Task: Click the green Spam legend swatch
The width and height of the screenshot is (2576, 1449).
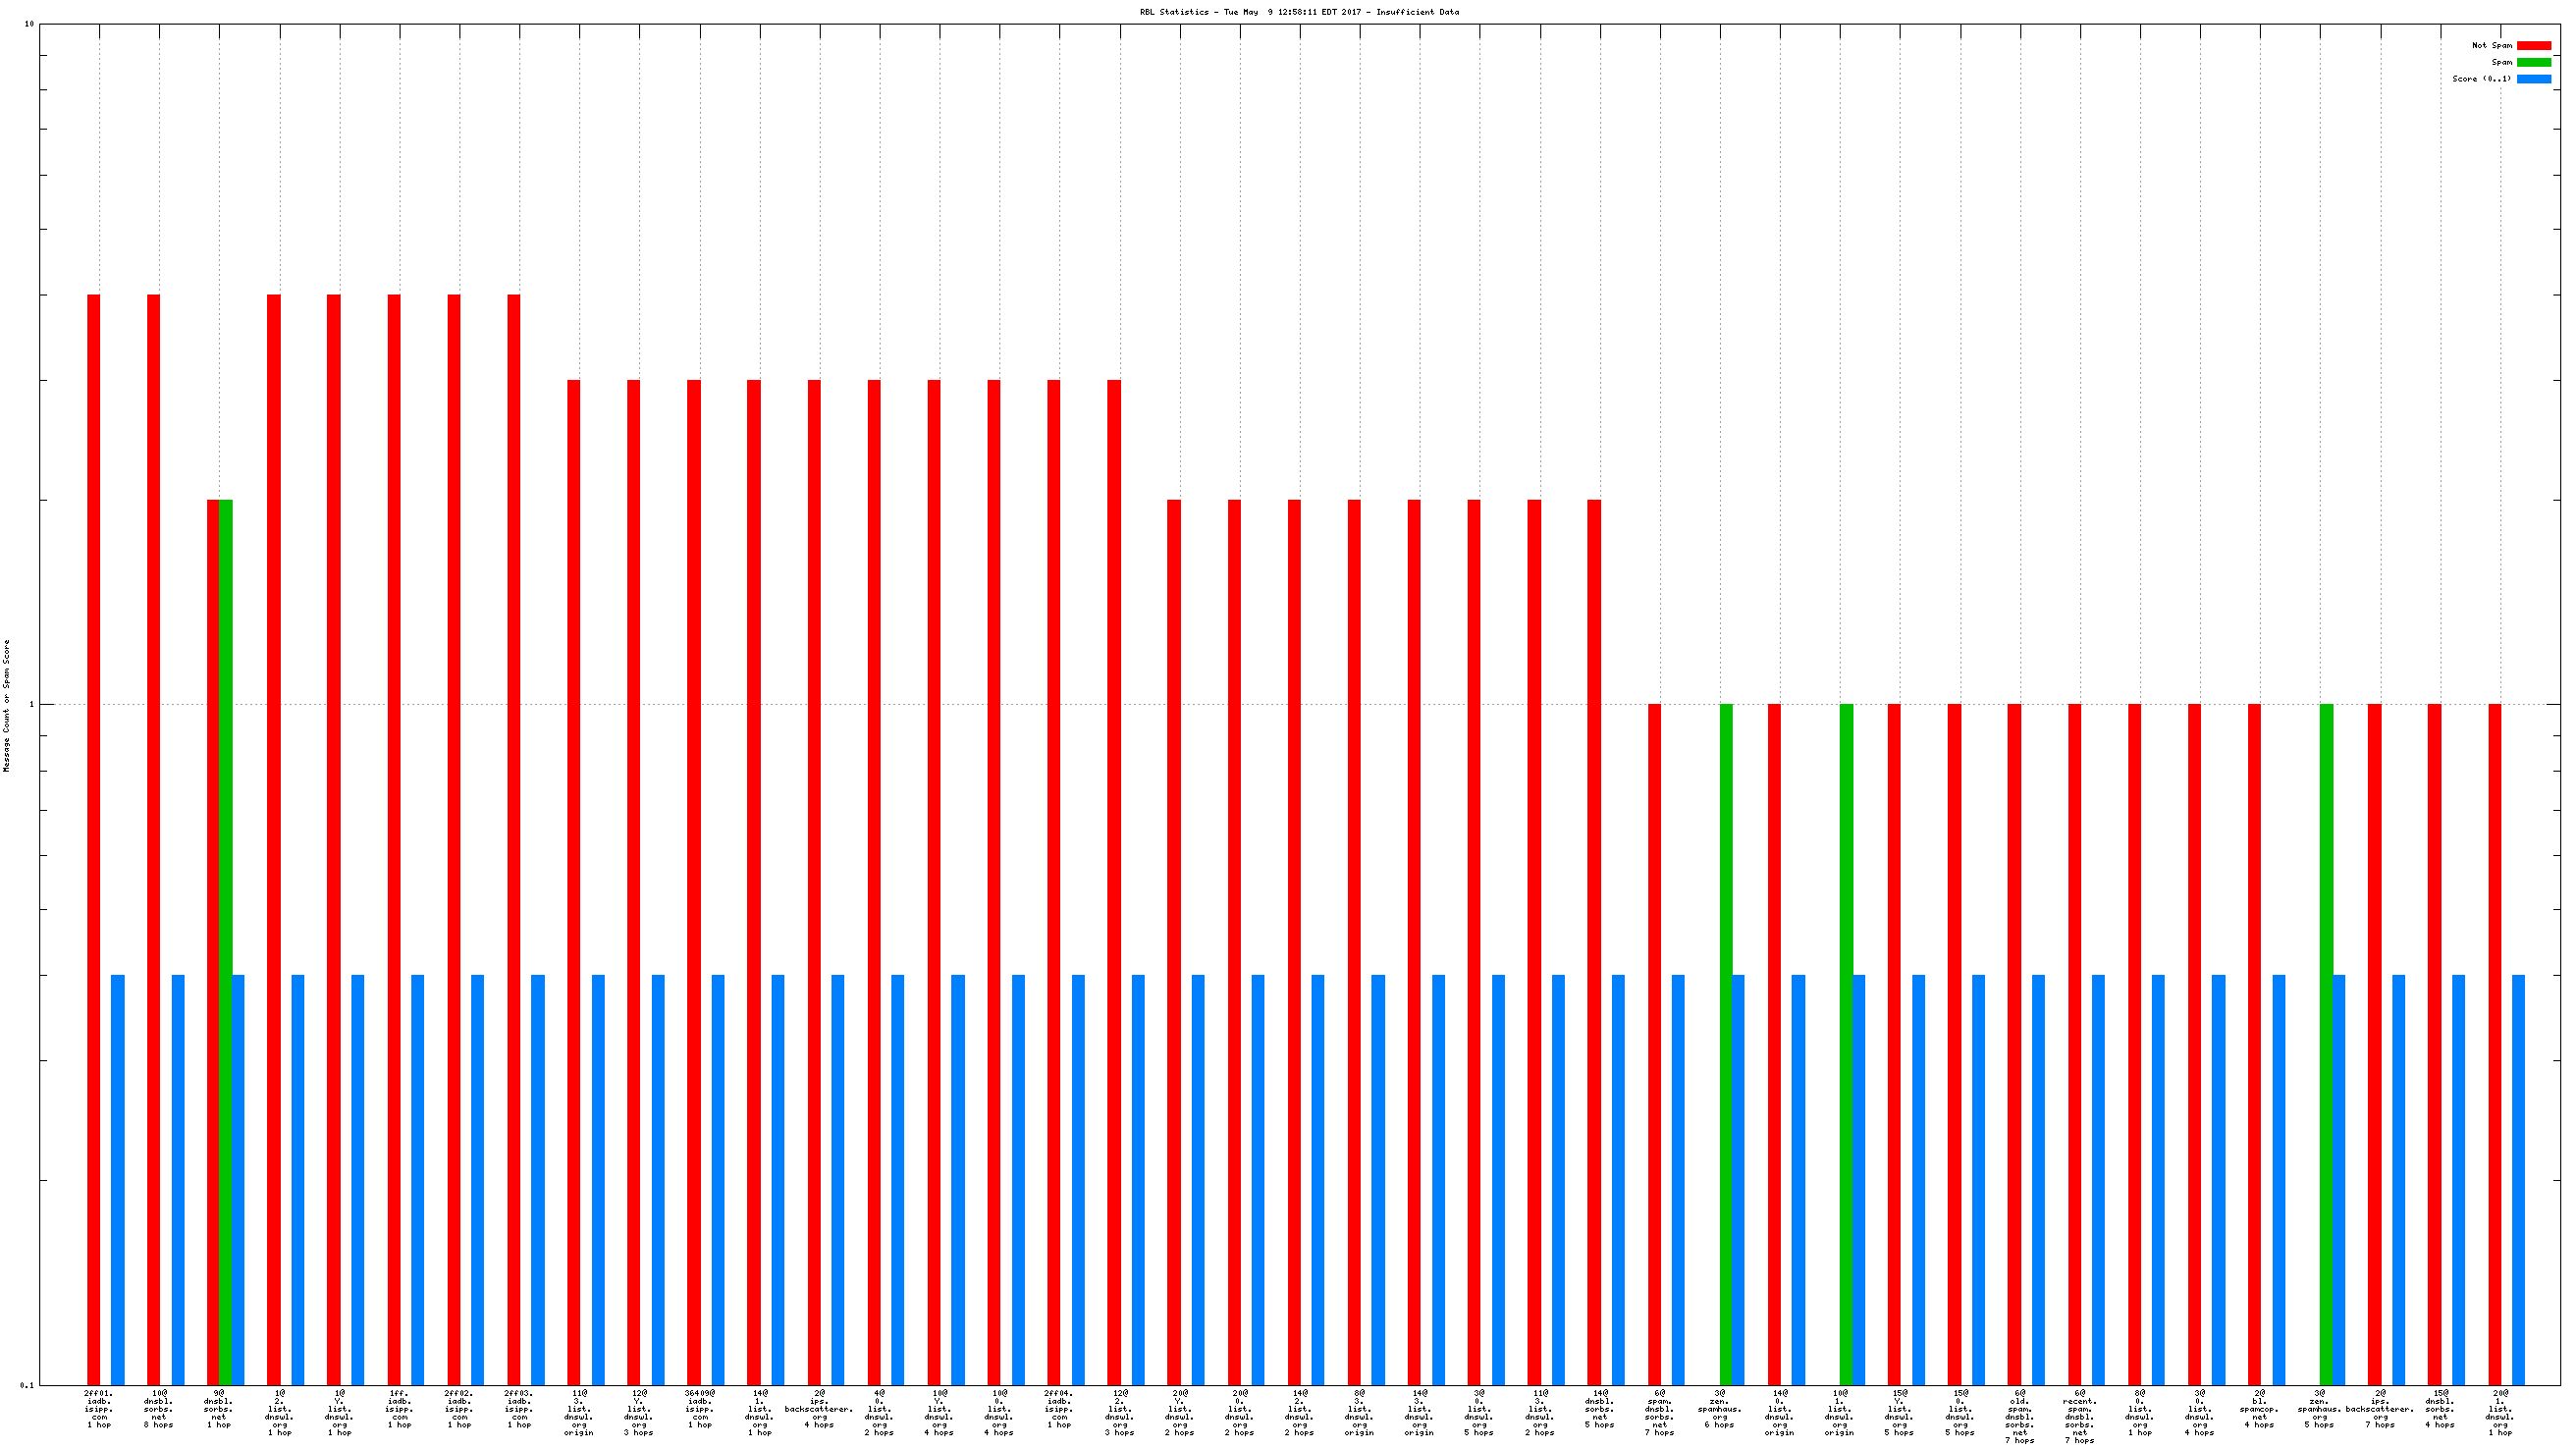Action: pos(2533,62)
